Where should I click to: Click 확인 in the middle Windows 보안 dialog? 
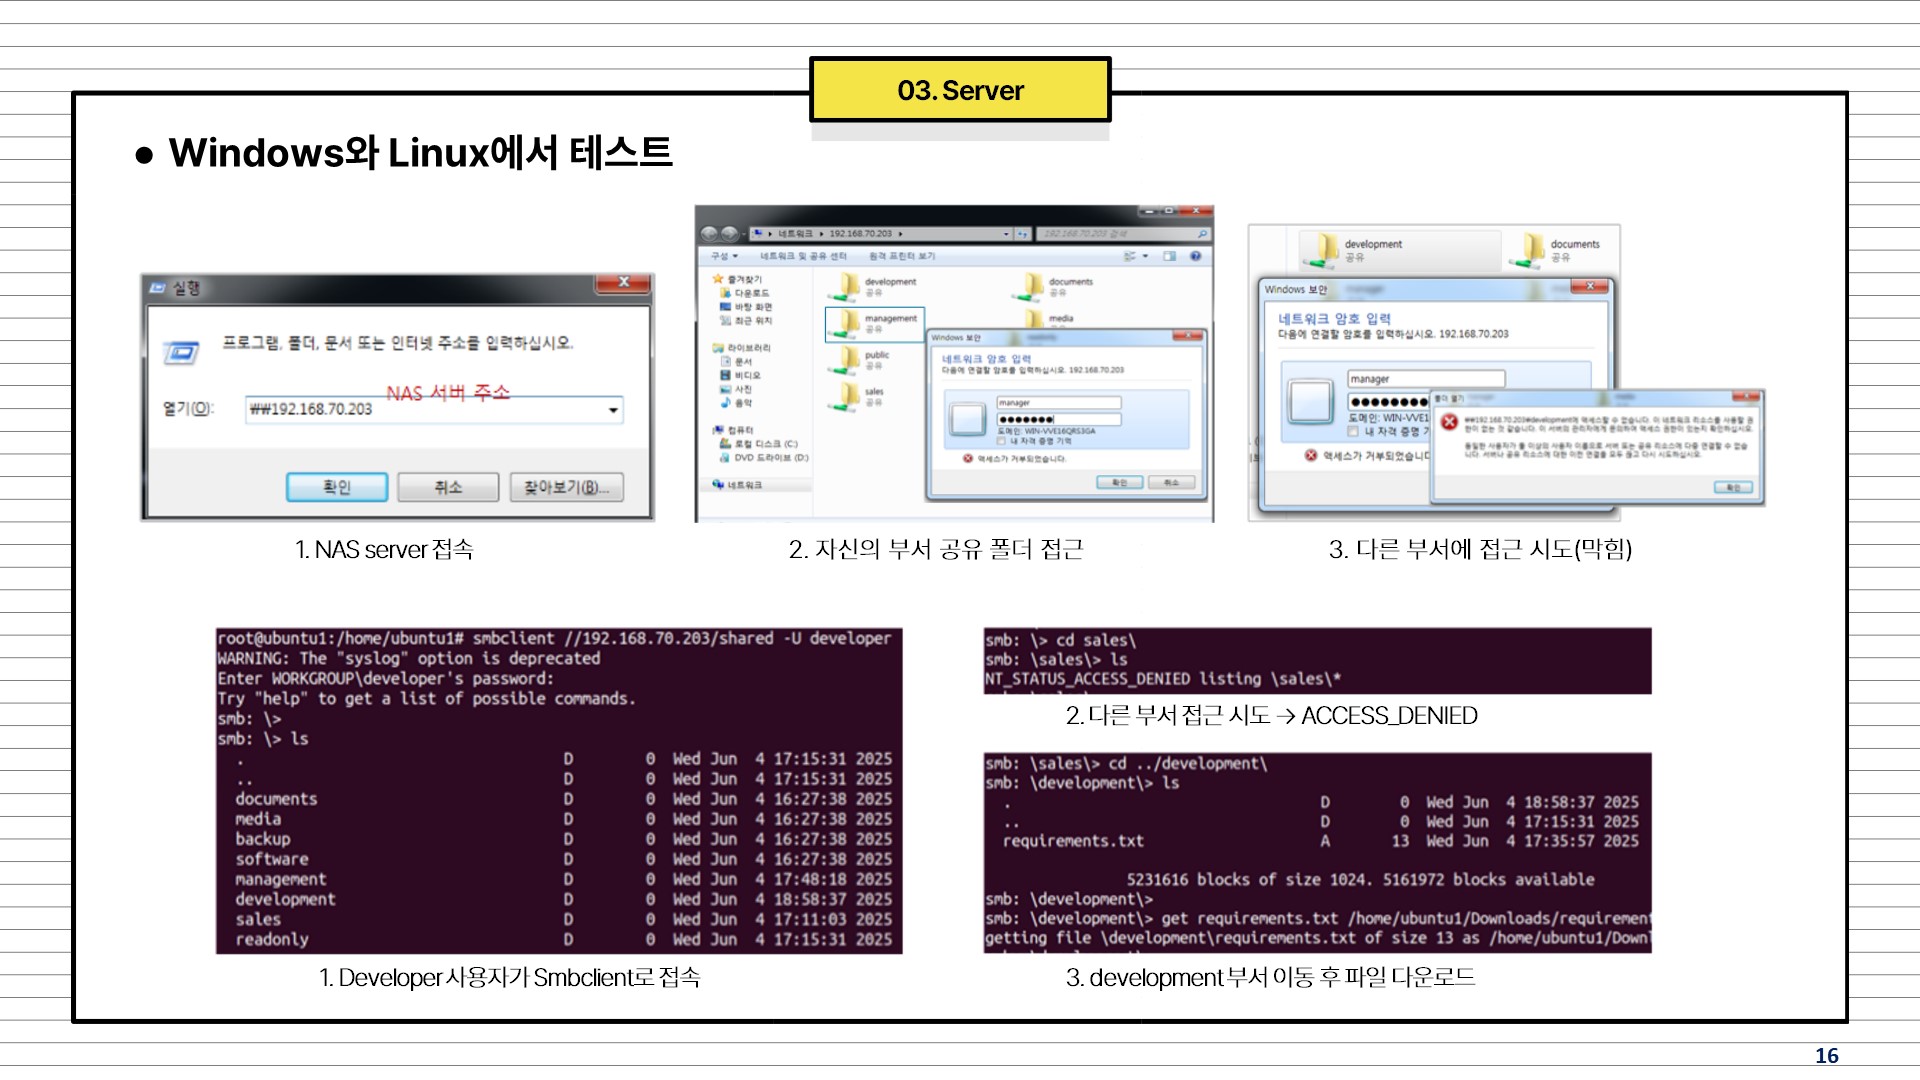(x=1119, y=483)
